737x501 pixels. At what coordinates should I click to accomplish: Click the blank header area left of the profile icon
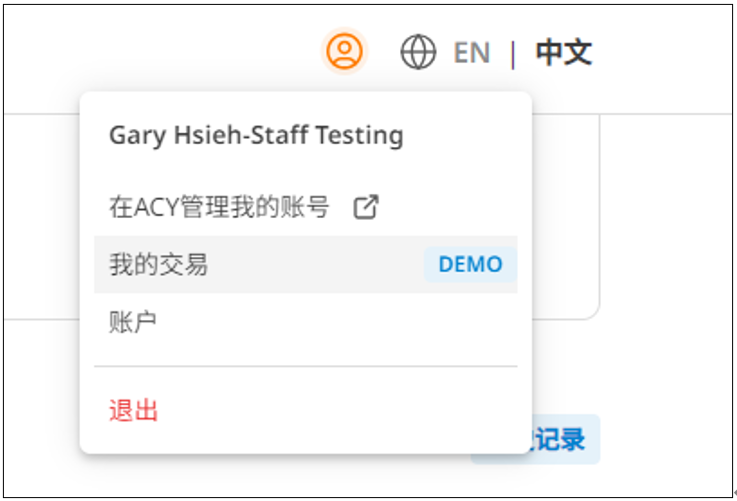(x=160, y=52)
